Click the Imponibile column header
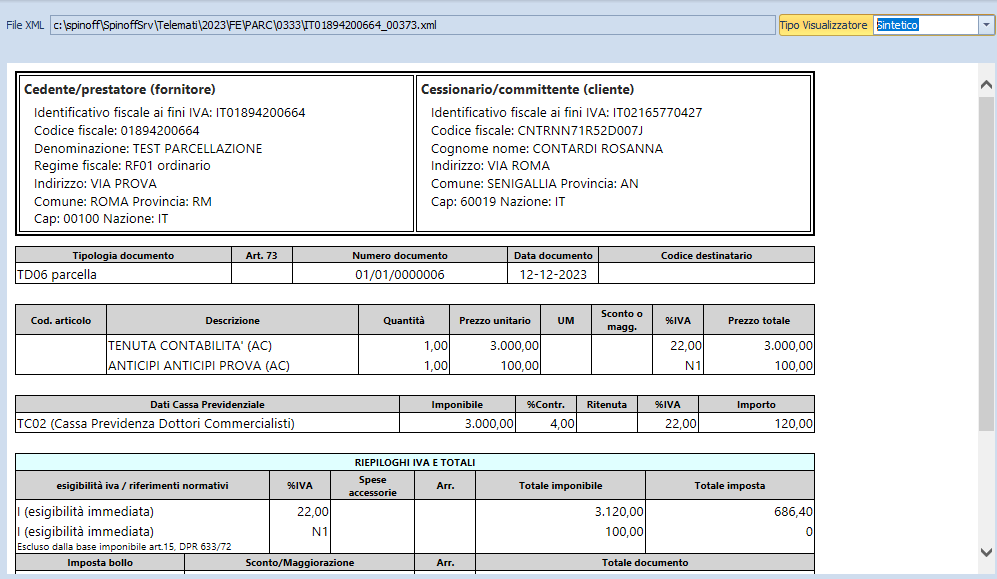This screenshot has height=579, width=997. [457, 404]
